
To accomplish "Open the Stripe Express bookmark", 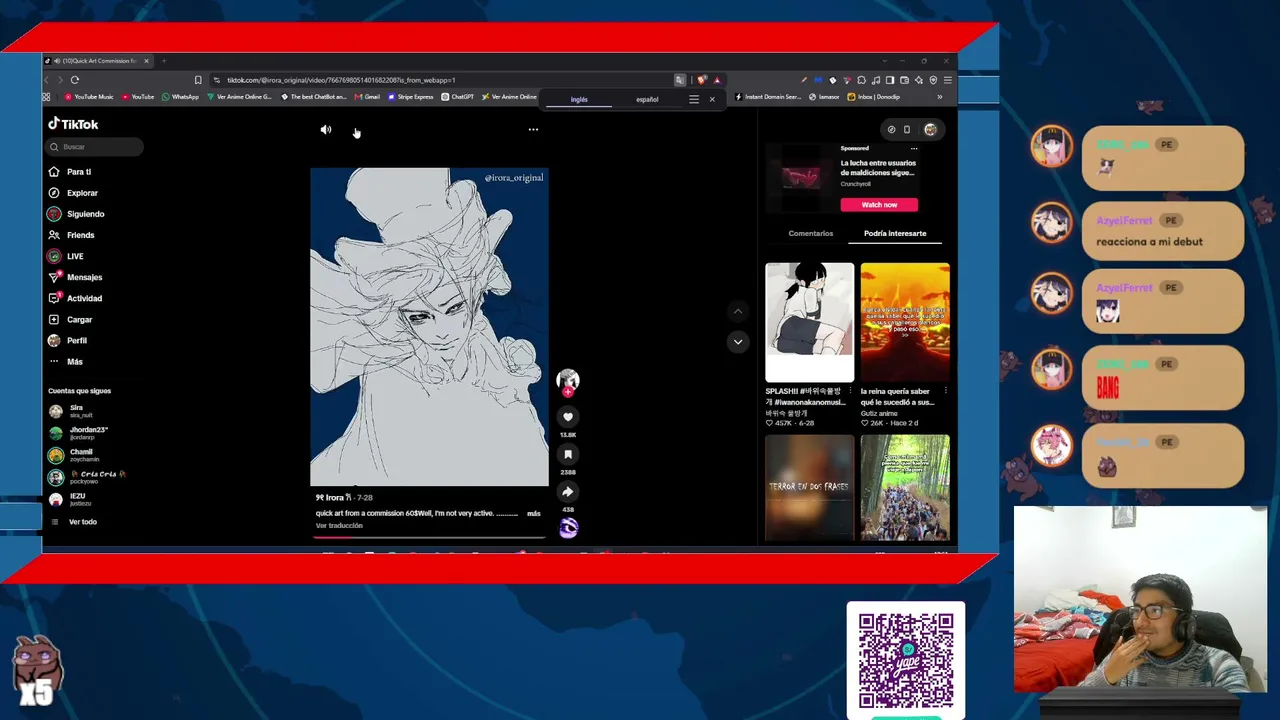I will pos(411,97).
